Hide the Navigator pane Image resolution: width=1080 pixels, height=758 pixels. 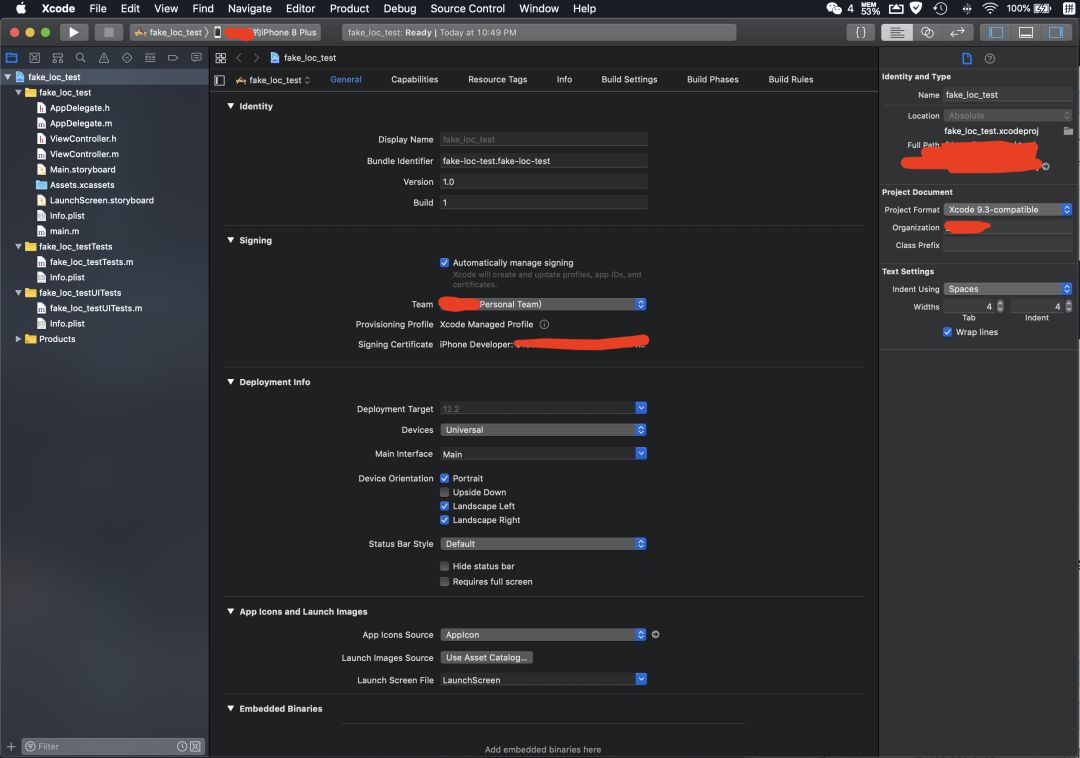996,32
